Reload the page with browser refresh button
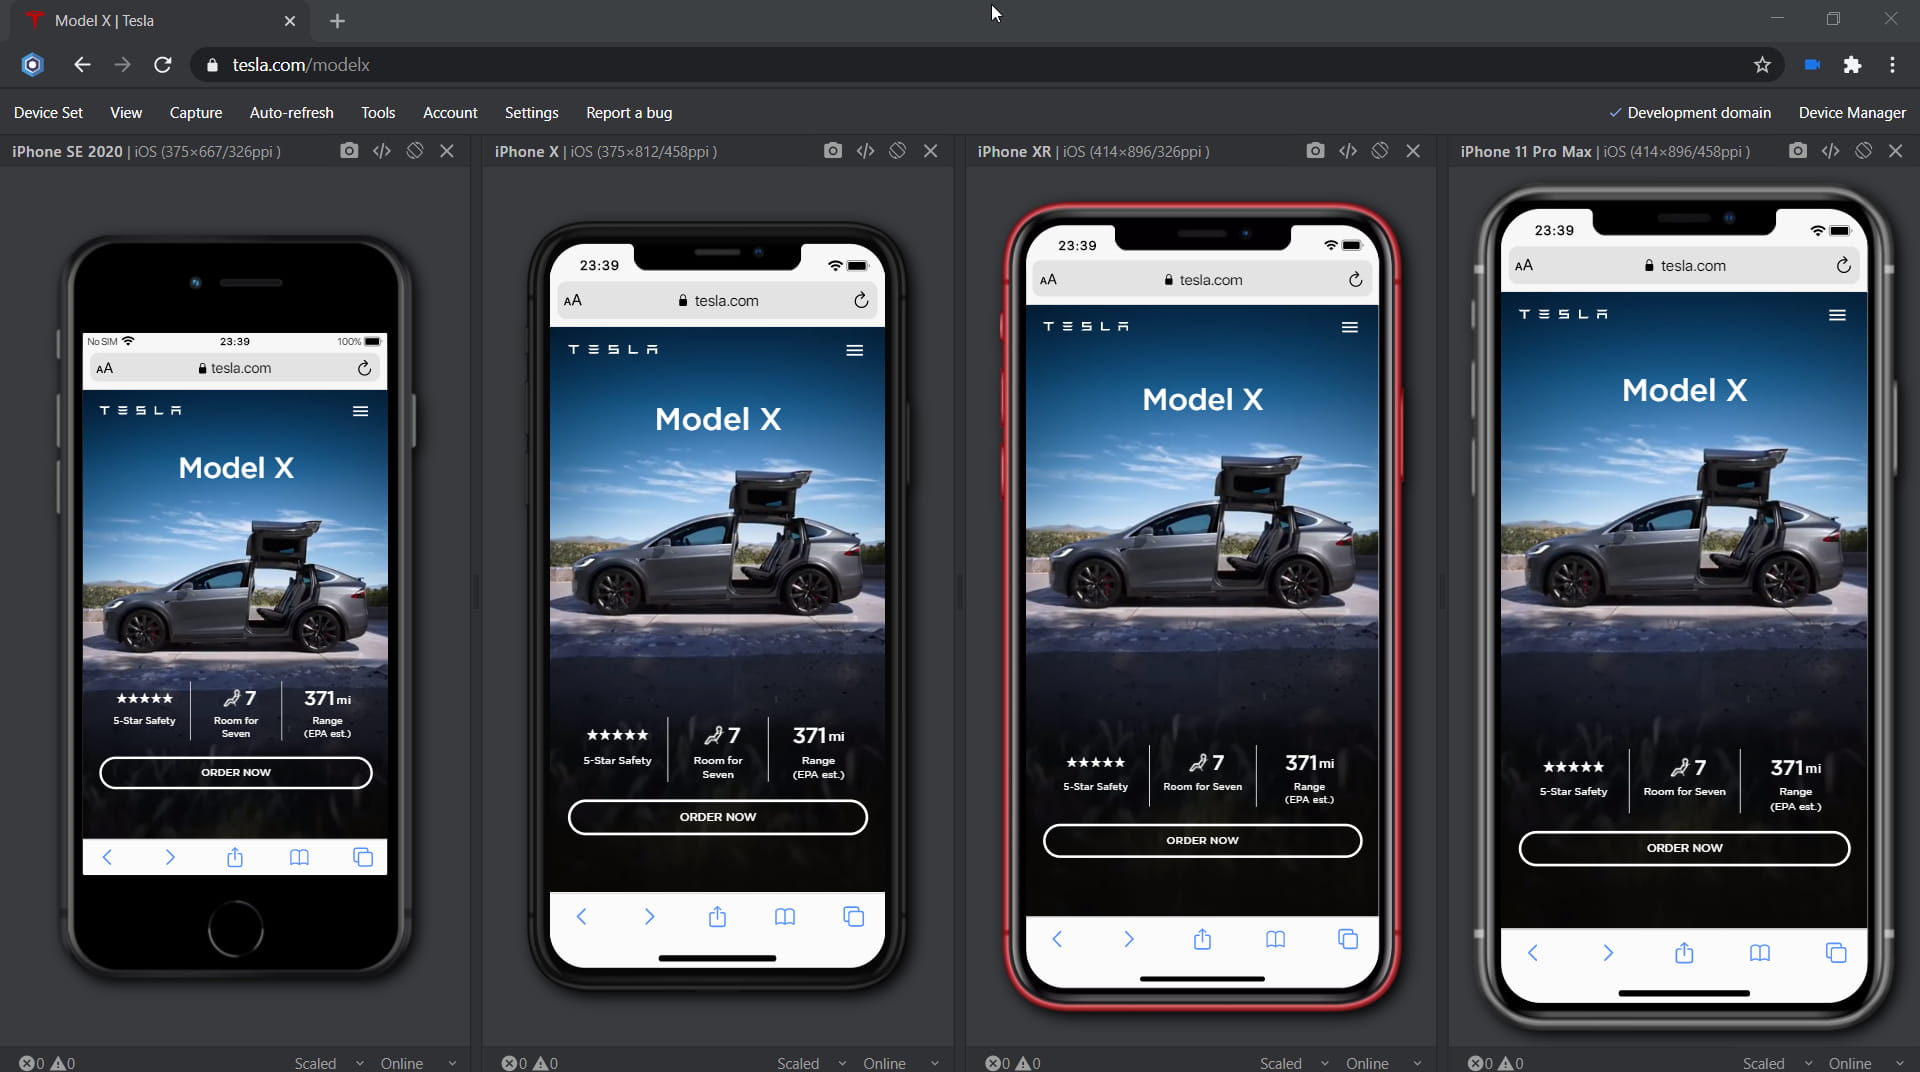This screenshot has width=1920, height=1072. (163, 65)
